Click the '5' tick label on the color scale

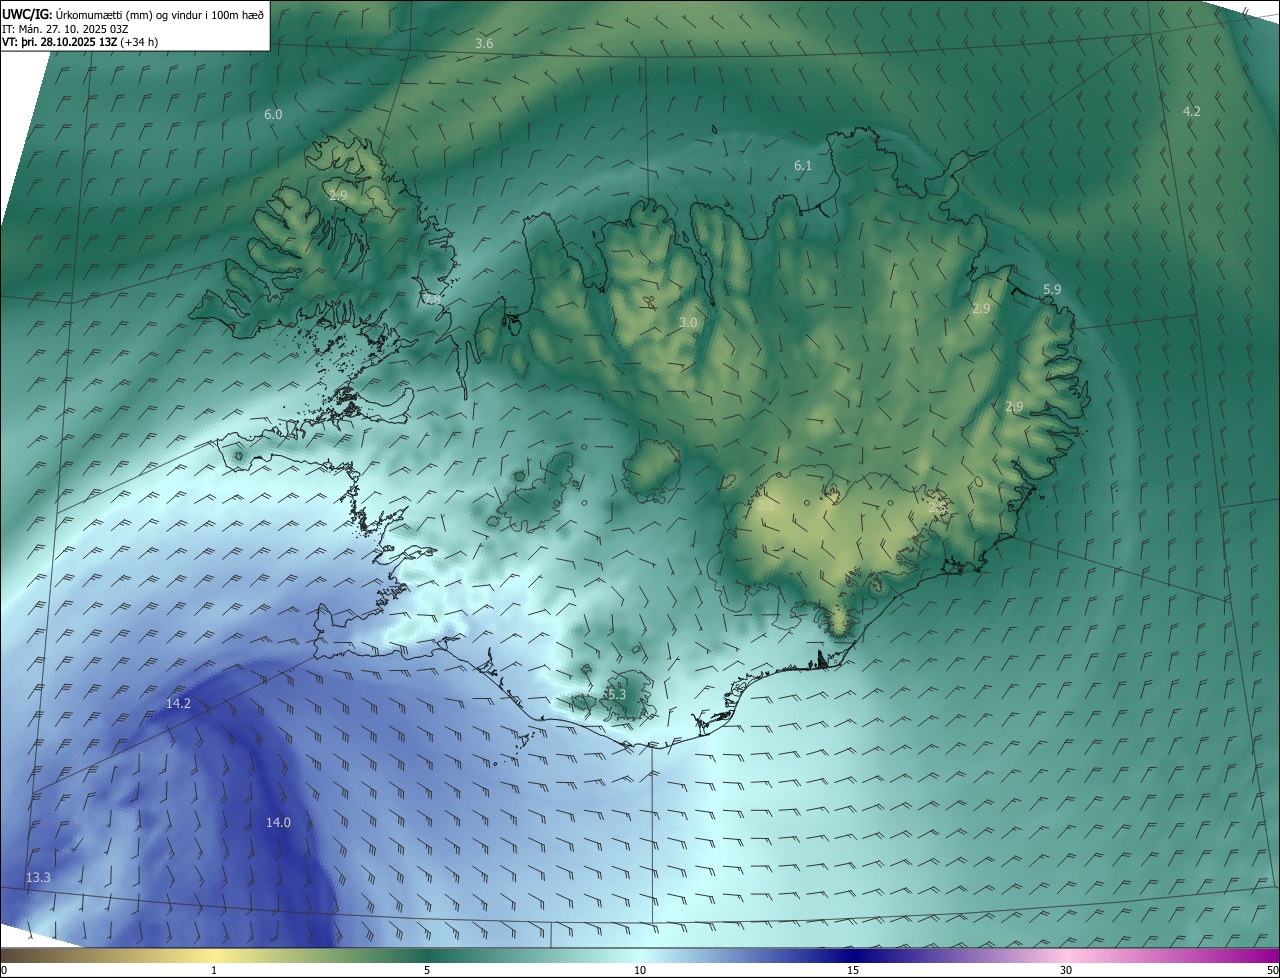[x=427, y=970]
